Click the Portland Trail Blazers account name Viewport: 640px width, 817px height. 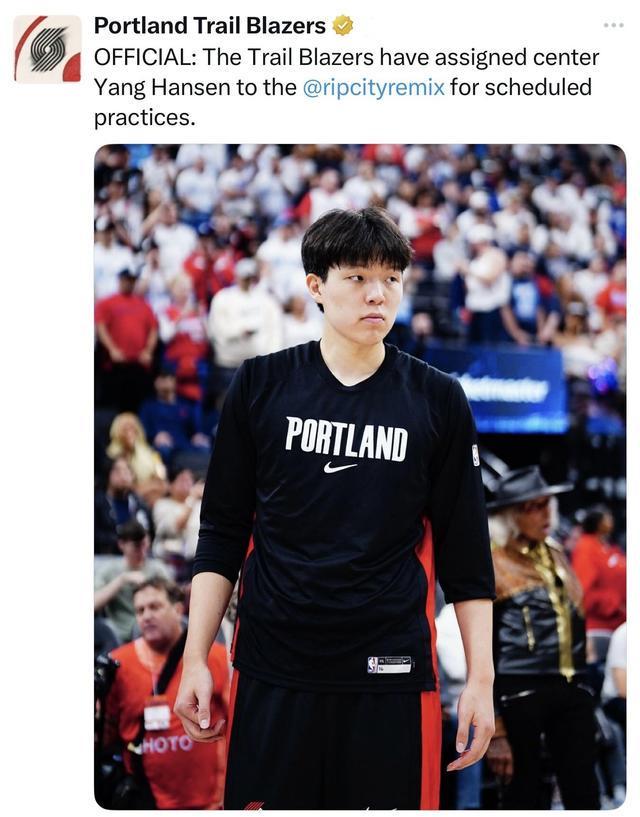(x=210, y=26)
